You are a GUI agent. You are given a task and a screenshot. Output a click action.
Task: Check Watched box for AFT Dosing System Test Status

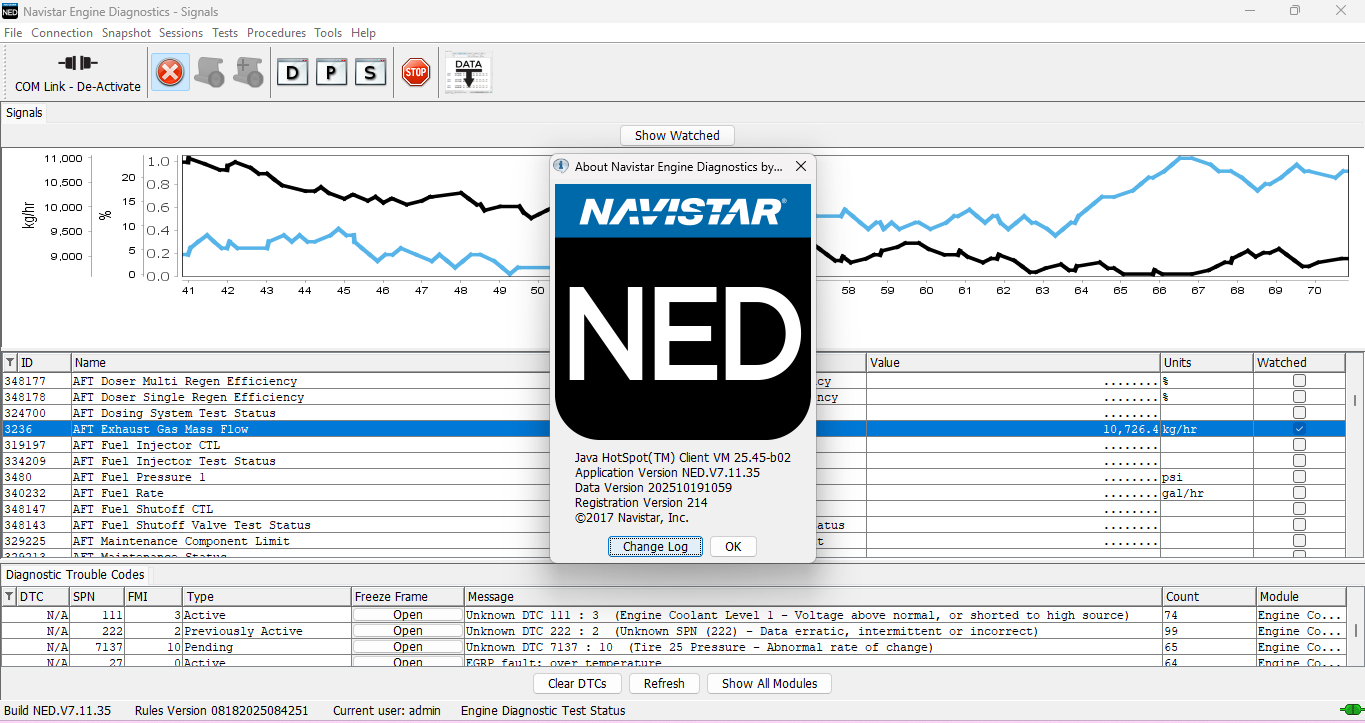[x=1299, y=413]
